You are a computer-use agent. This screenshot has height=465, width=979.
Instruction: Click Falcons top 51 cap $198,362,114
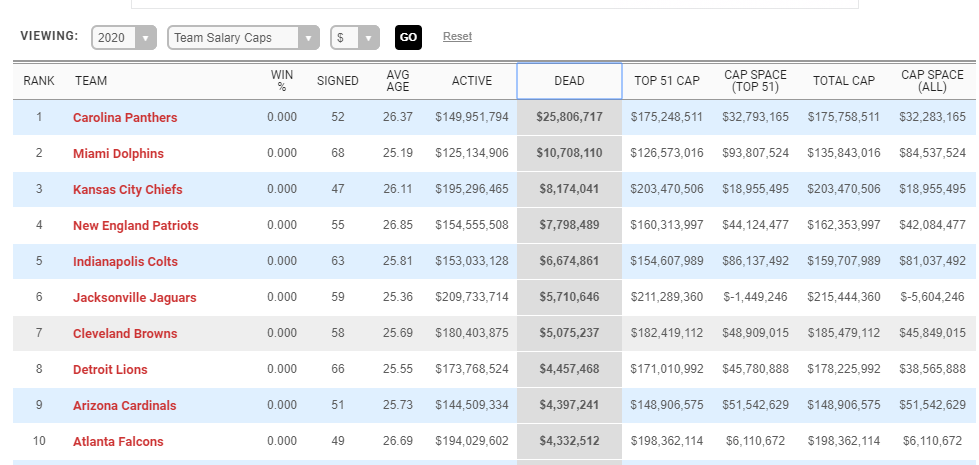pyautogui.click(x=667, y=441)
